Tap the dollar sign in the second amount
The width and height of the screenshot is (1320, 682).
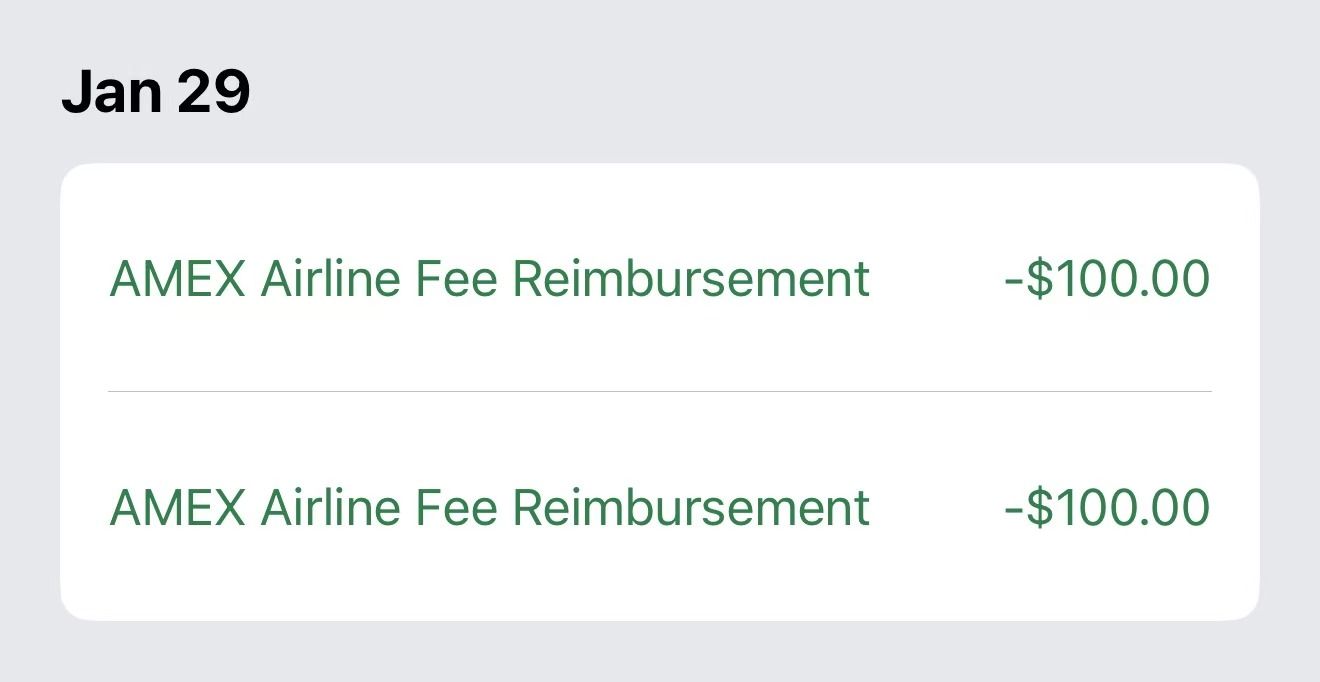(1041, 507)
